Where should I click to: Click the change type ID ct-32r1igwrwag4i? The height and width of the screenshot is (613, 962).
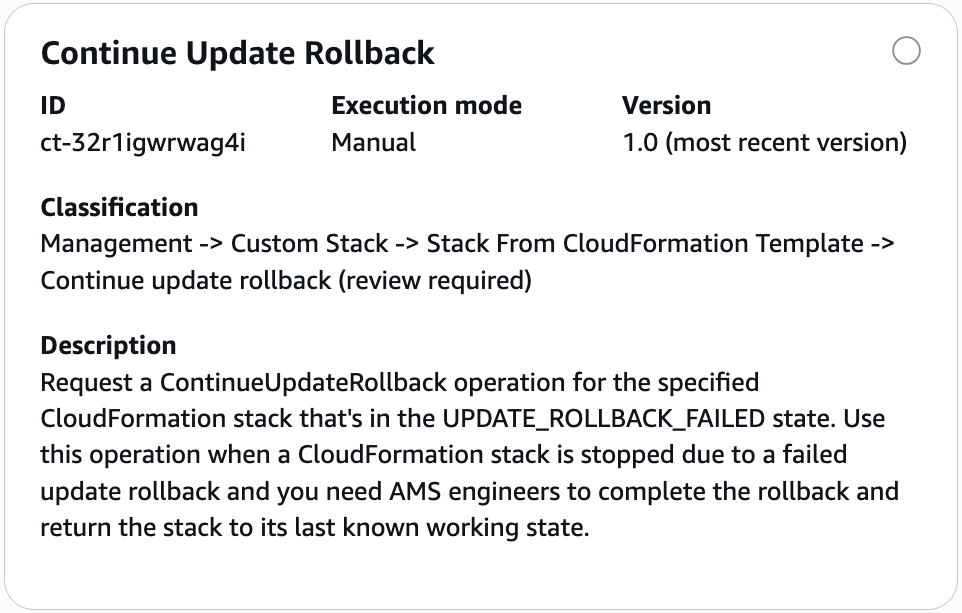[x=143, y=142]
